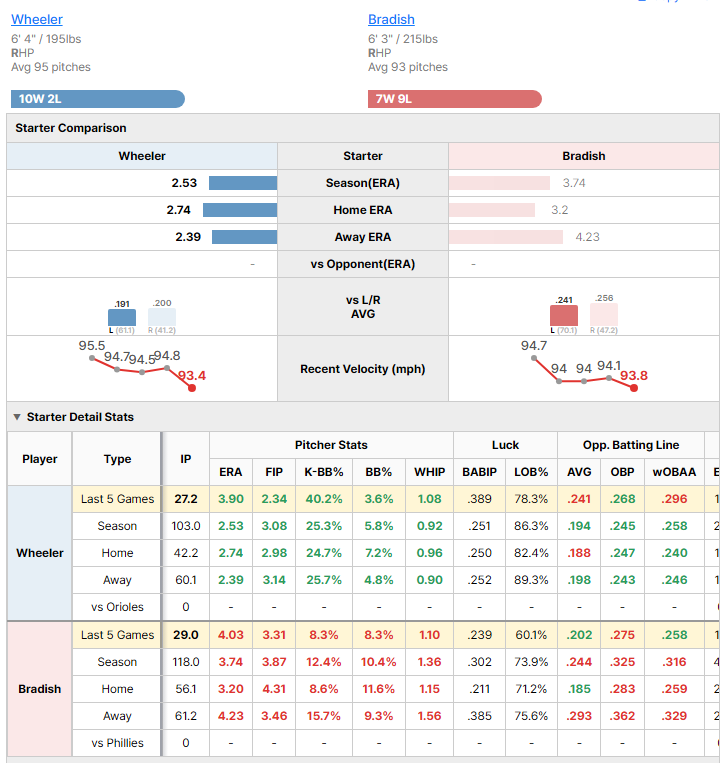Viewport: 726px width, 763px height.
Task: Click Bradish's away WHIP 1.56
Action: click(x=429, y=716)
